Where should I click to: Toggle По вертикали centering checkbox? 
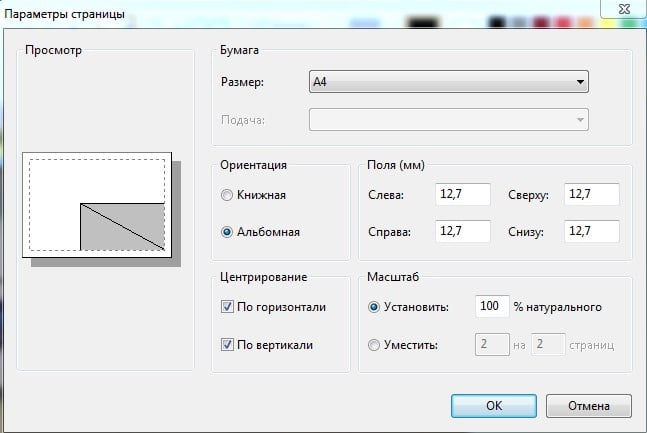click(x=227, y=344)
